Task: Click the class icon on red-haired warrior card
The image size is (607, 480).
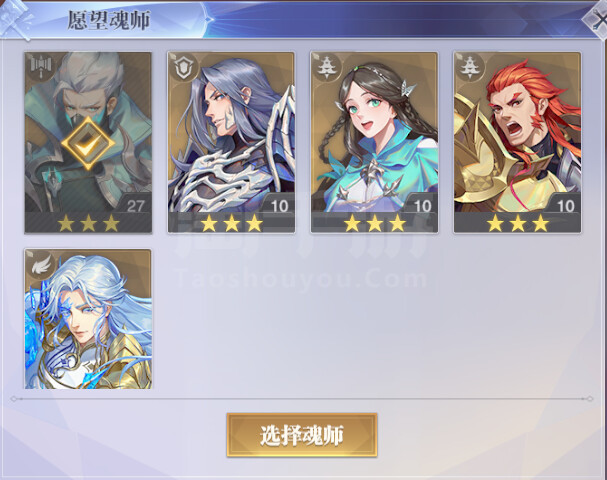Action: pyautogui.click(x=469, y=67)
